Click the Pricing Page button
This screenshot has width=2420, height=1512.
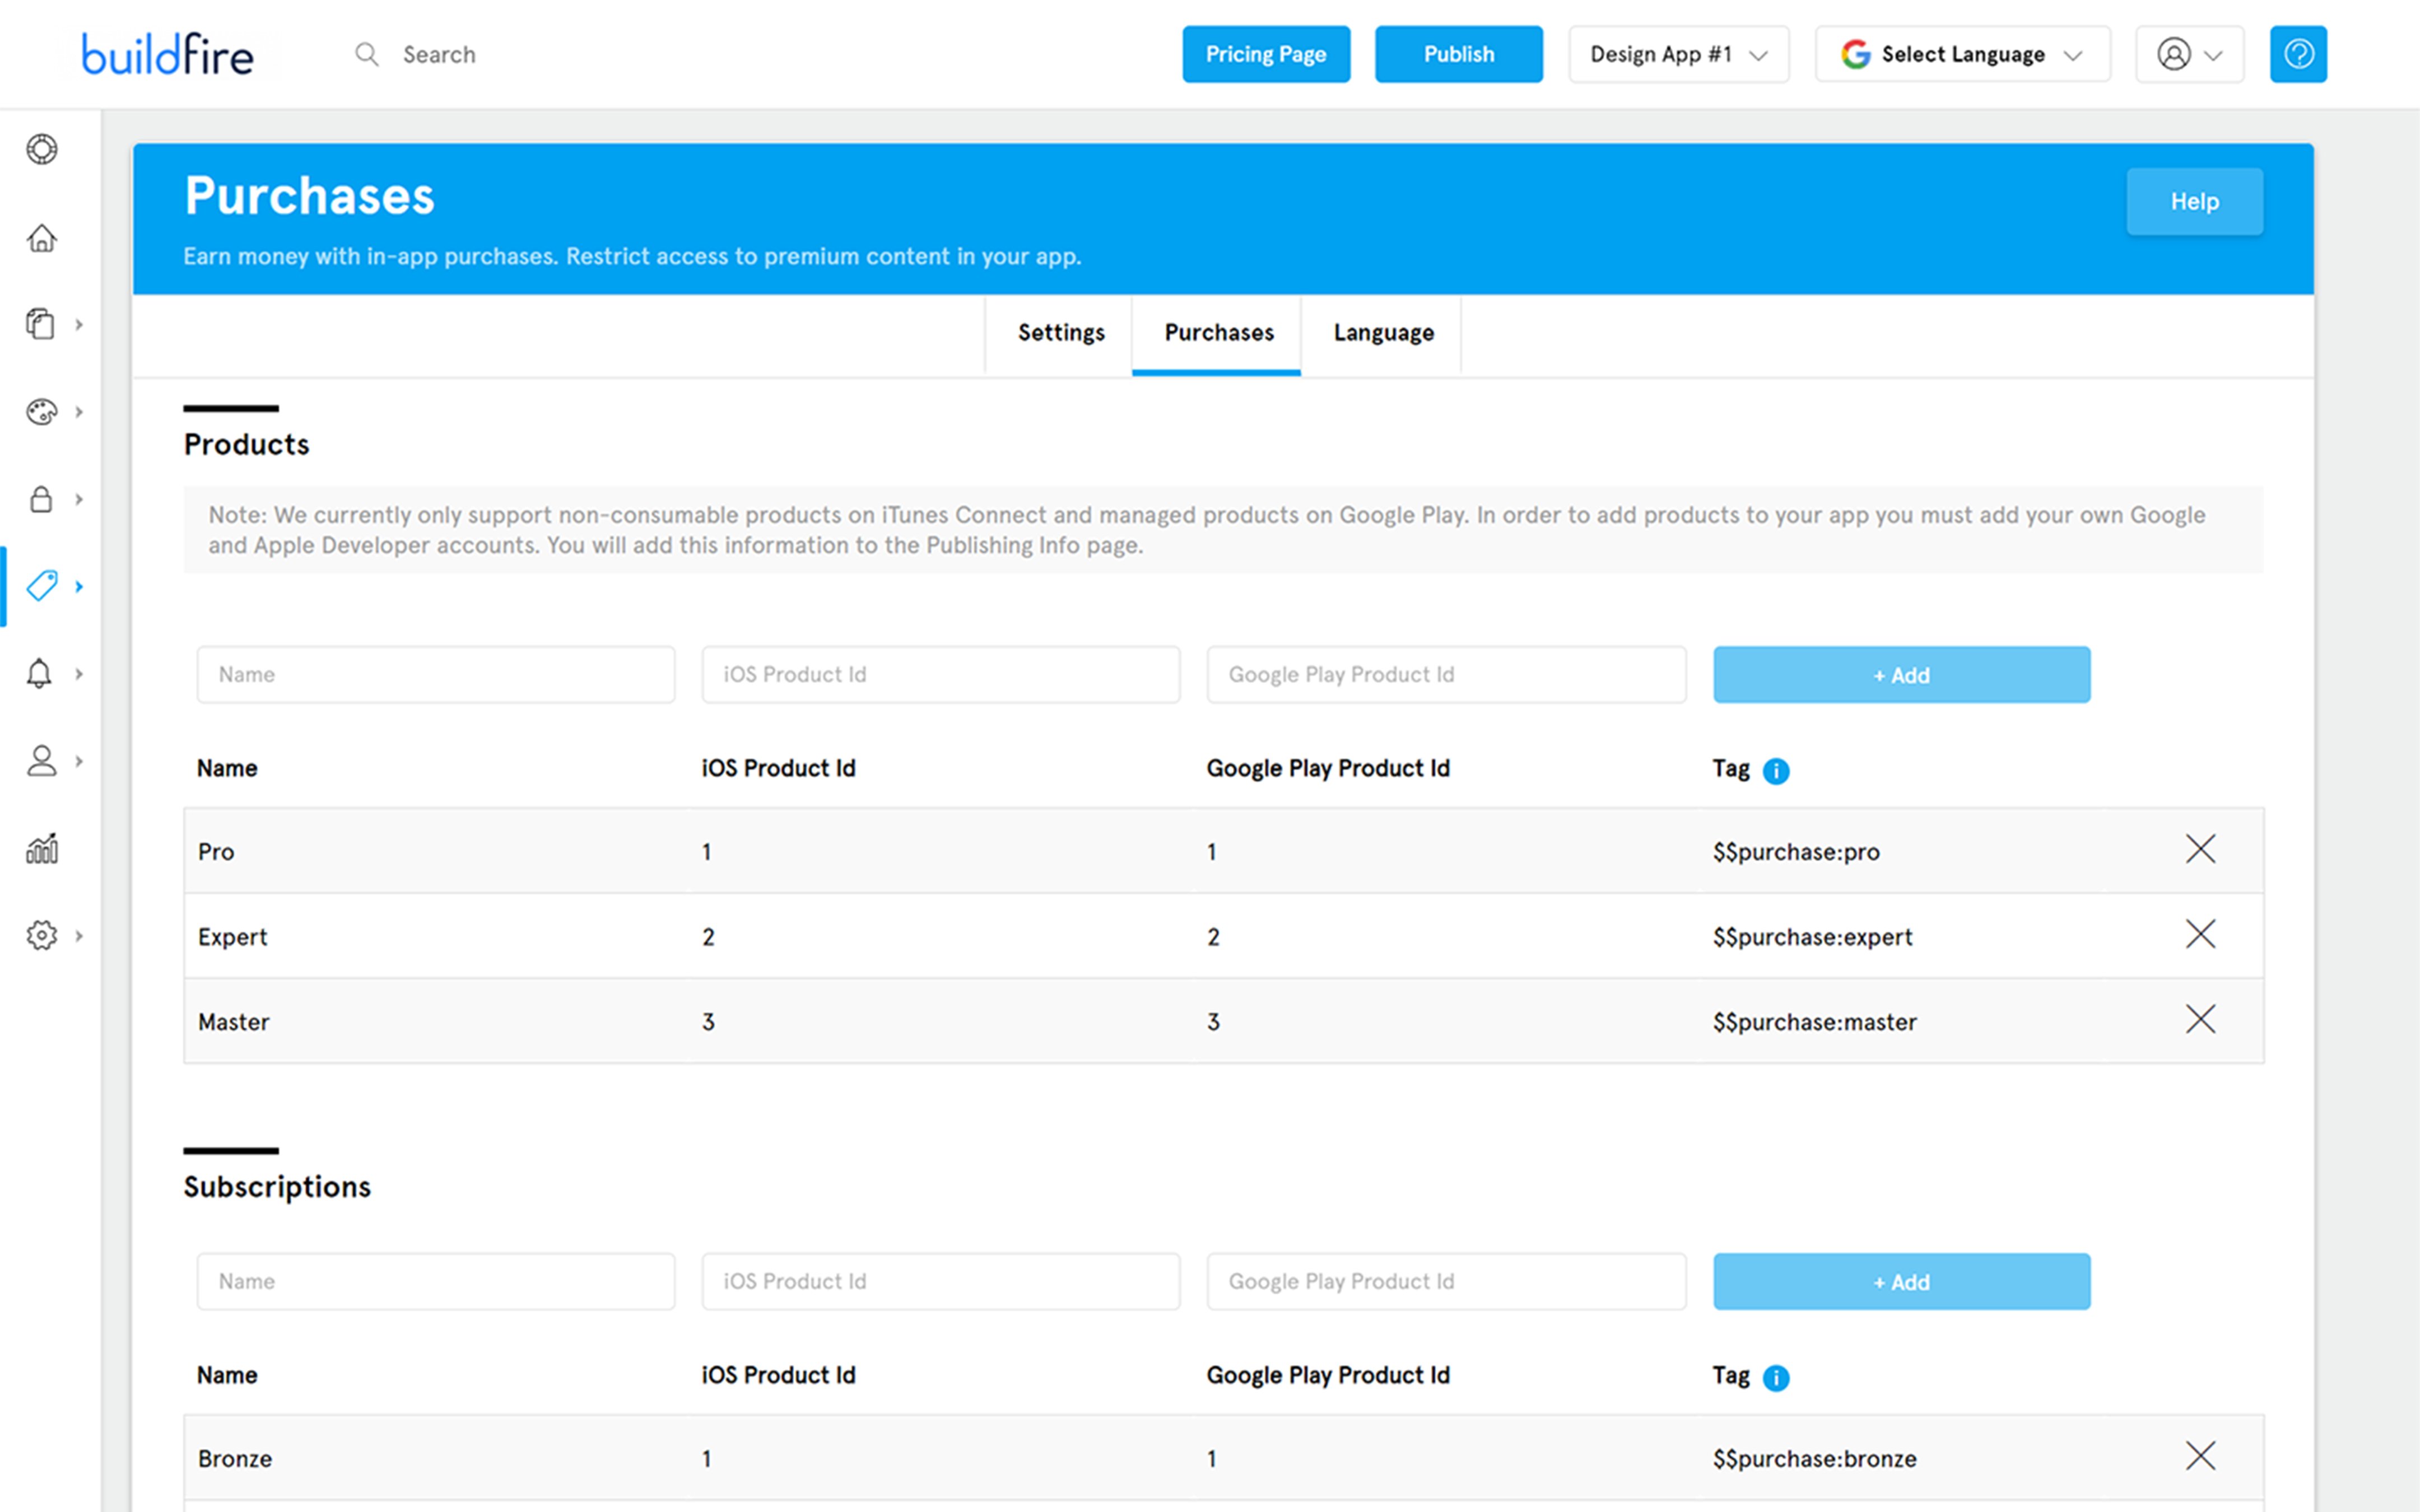pyautogui.click(x=1265, y=54)
